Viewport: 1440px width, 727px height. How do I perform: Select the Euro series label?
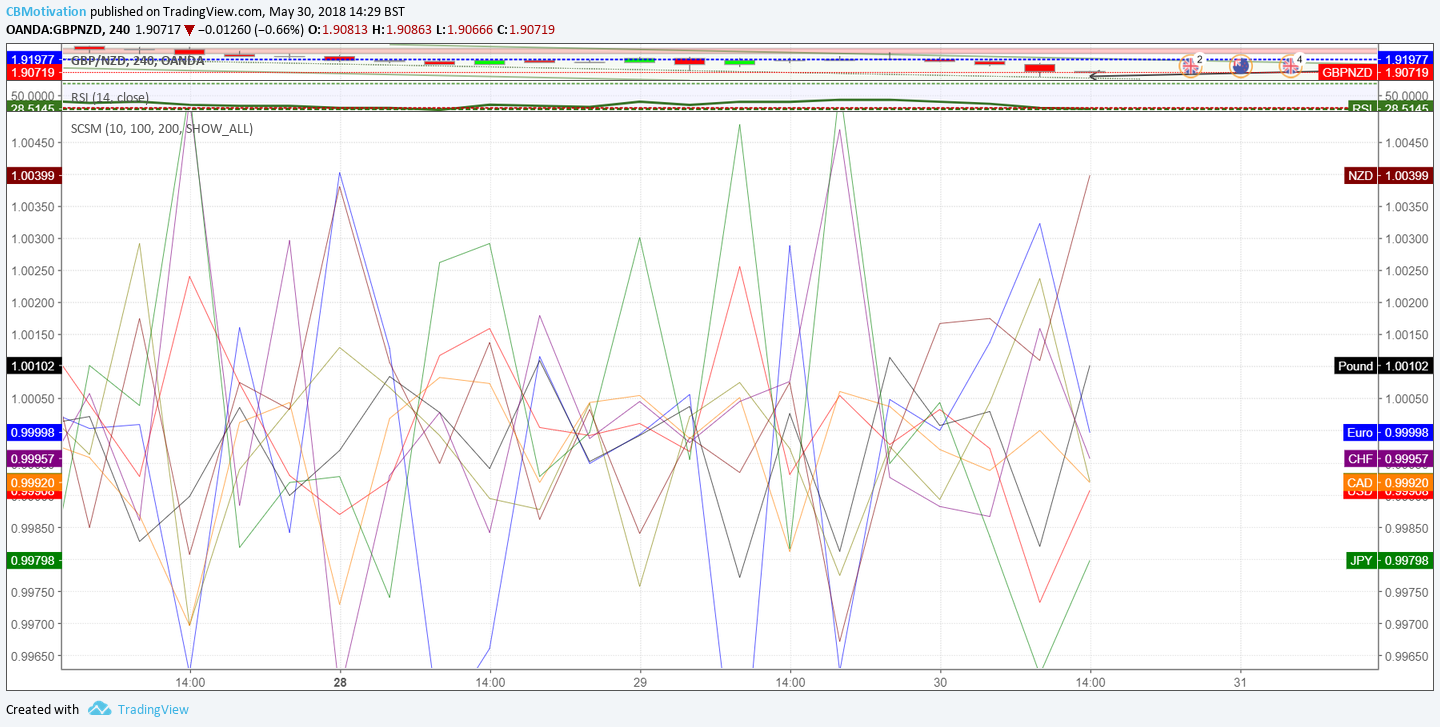pyautogui.click(x=1360, y=433)
